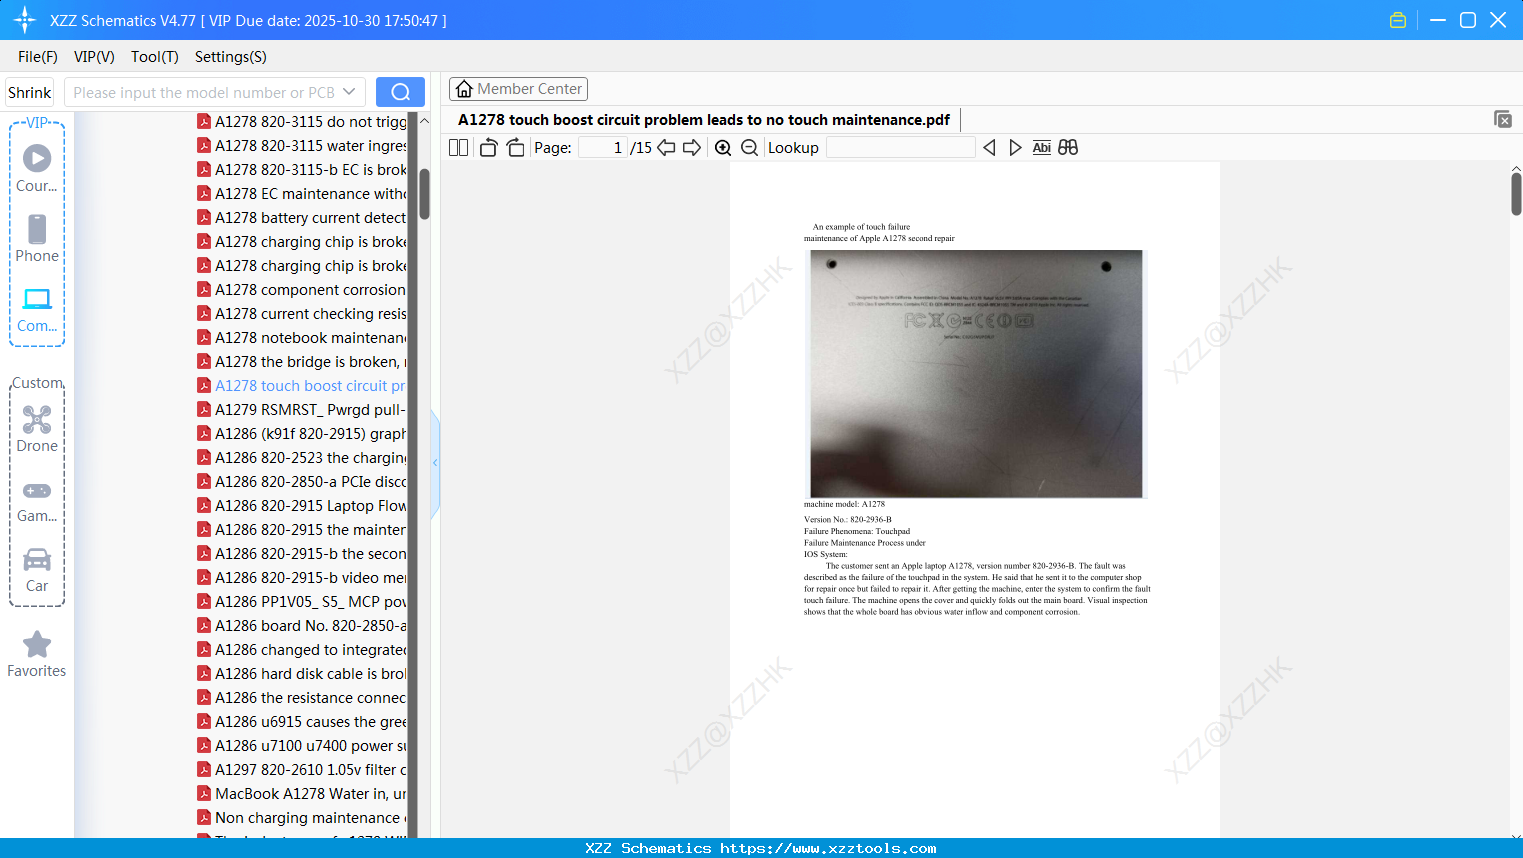1523x858 pixels.
Task: Click the blue search button
Action: pos(400,92)
